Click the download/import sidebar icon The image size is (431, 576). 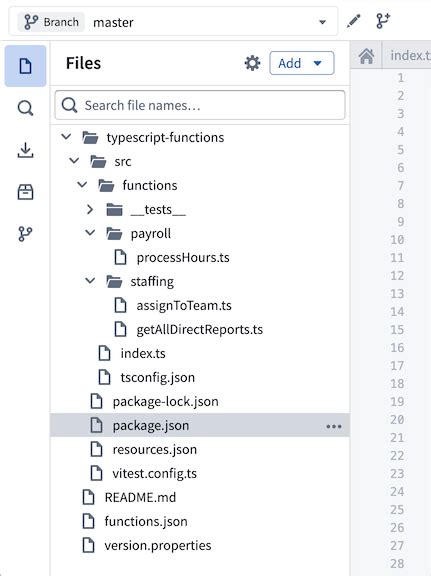point(25,150)
